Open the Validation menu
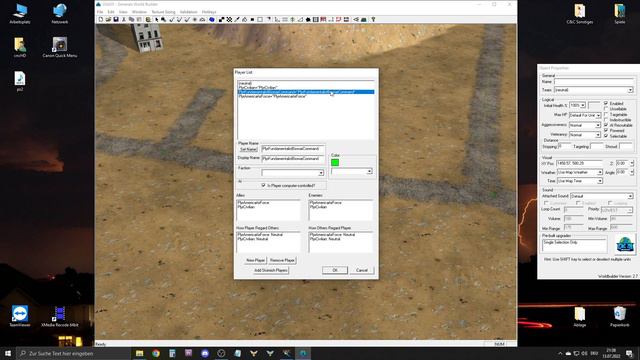 188,12
